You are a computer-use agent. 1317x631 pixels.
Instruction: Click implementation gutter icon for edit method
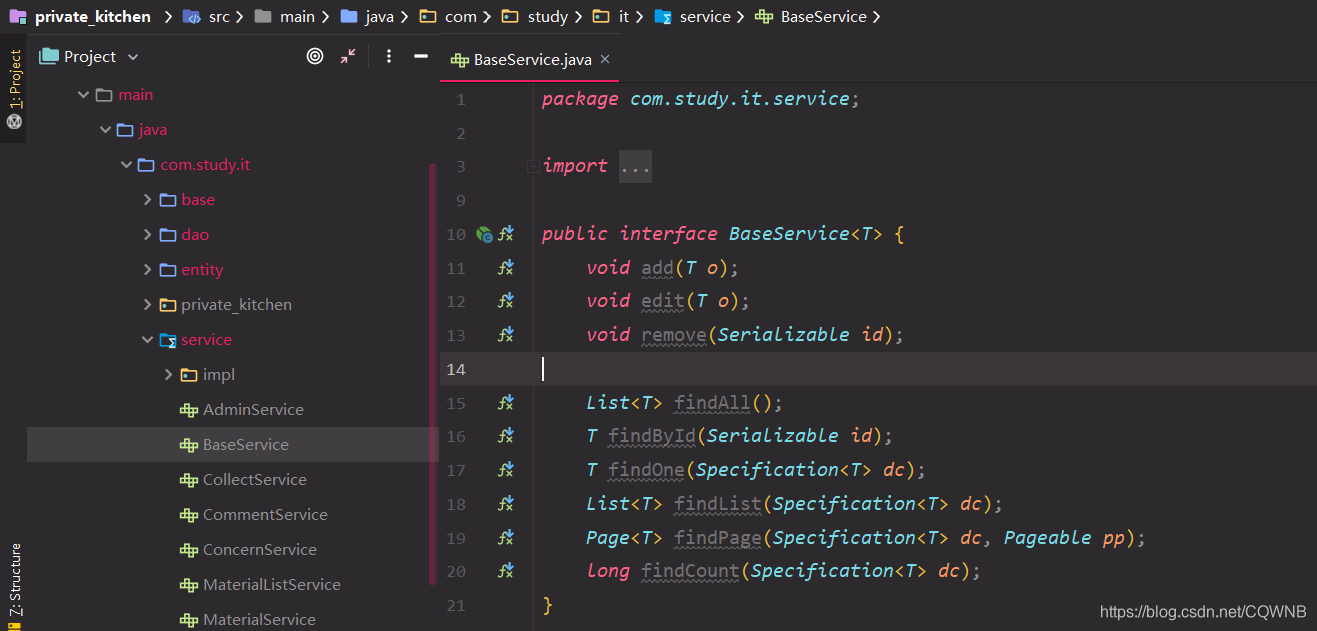[507, 300]
